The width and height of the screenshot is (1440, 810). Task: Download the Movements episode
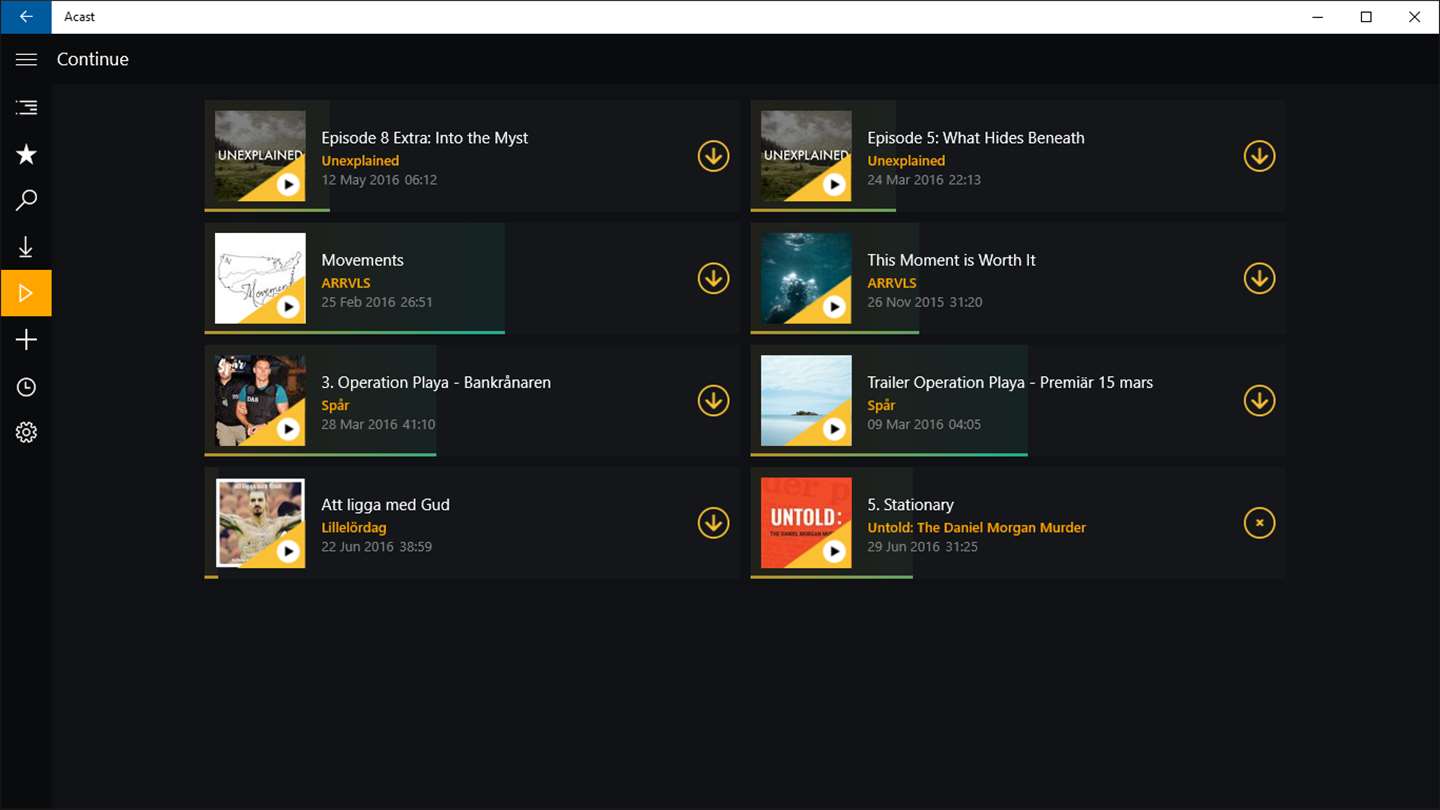[713, 278]
